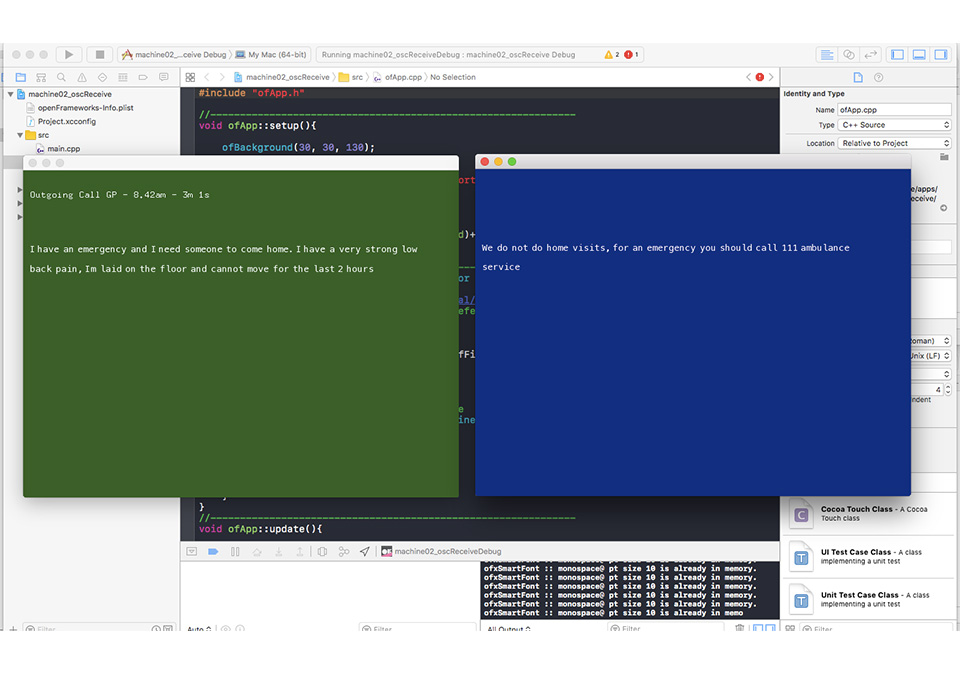Jump to previous issue arrow
Screen dimensions: 960x674
pos(748,77)
